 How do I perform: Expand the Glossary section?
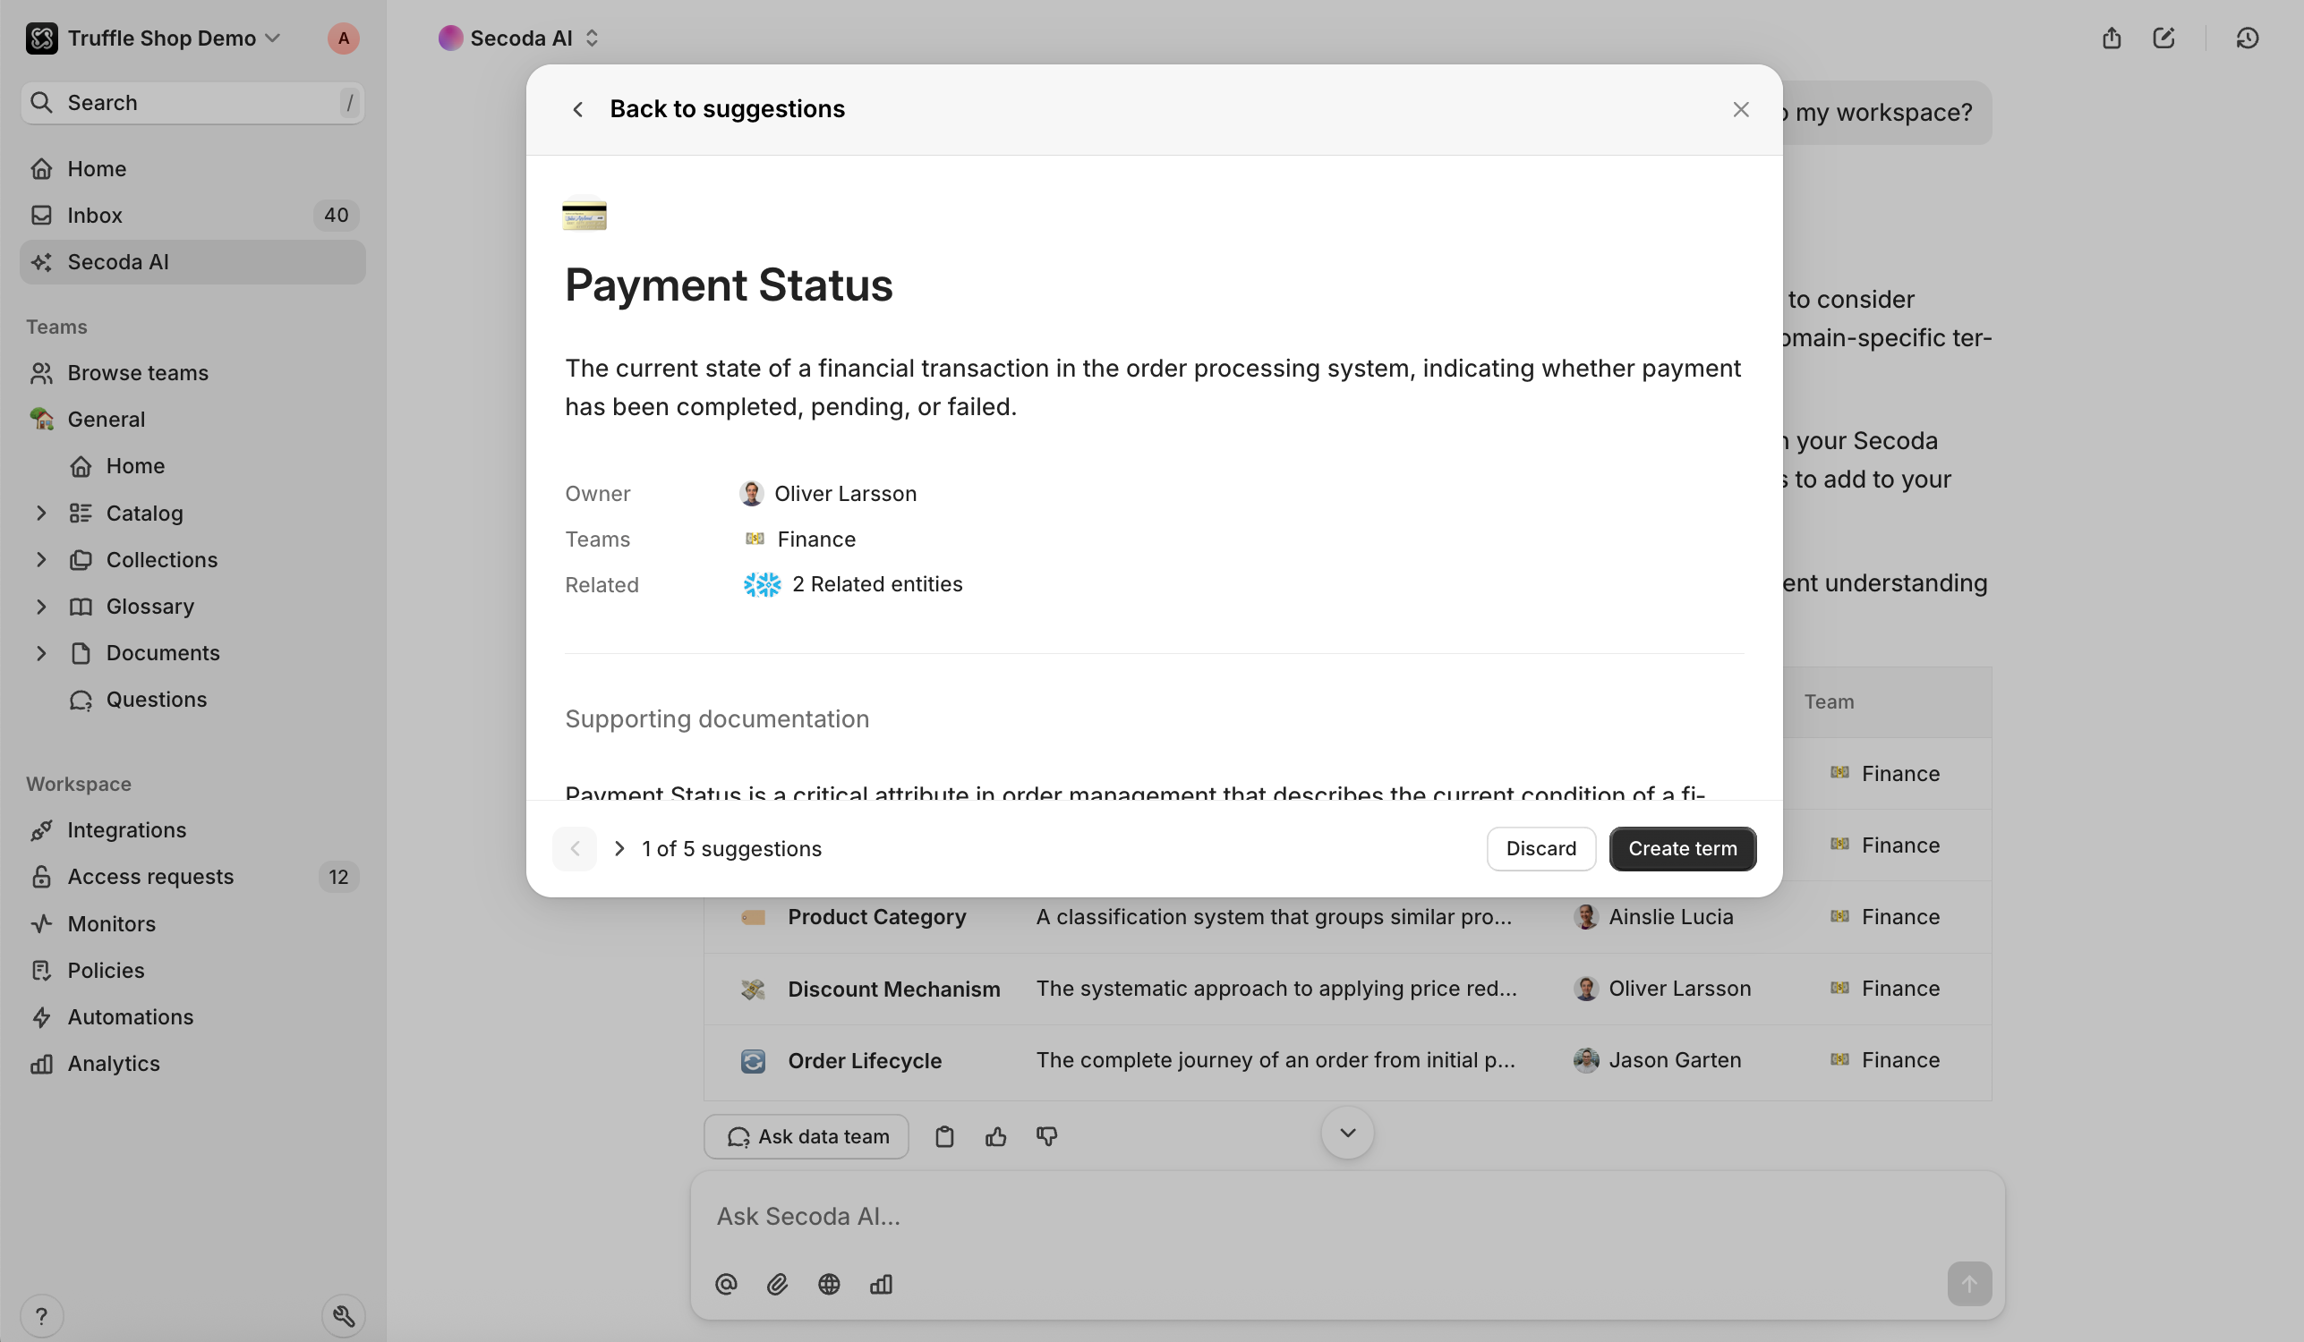[x=41, y=606]
